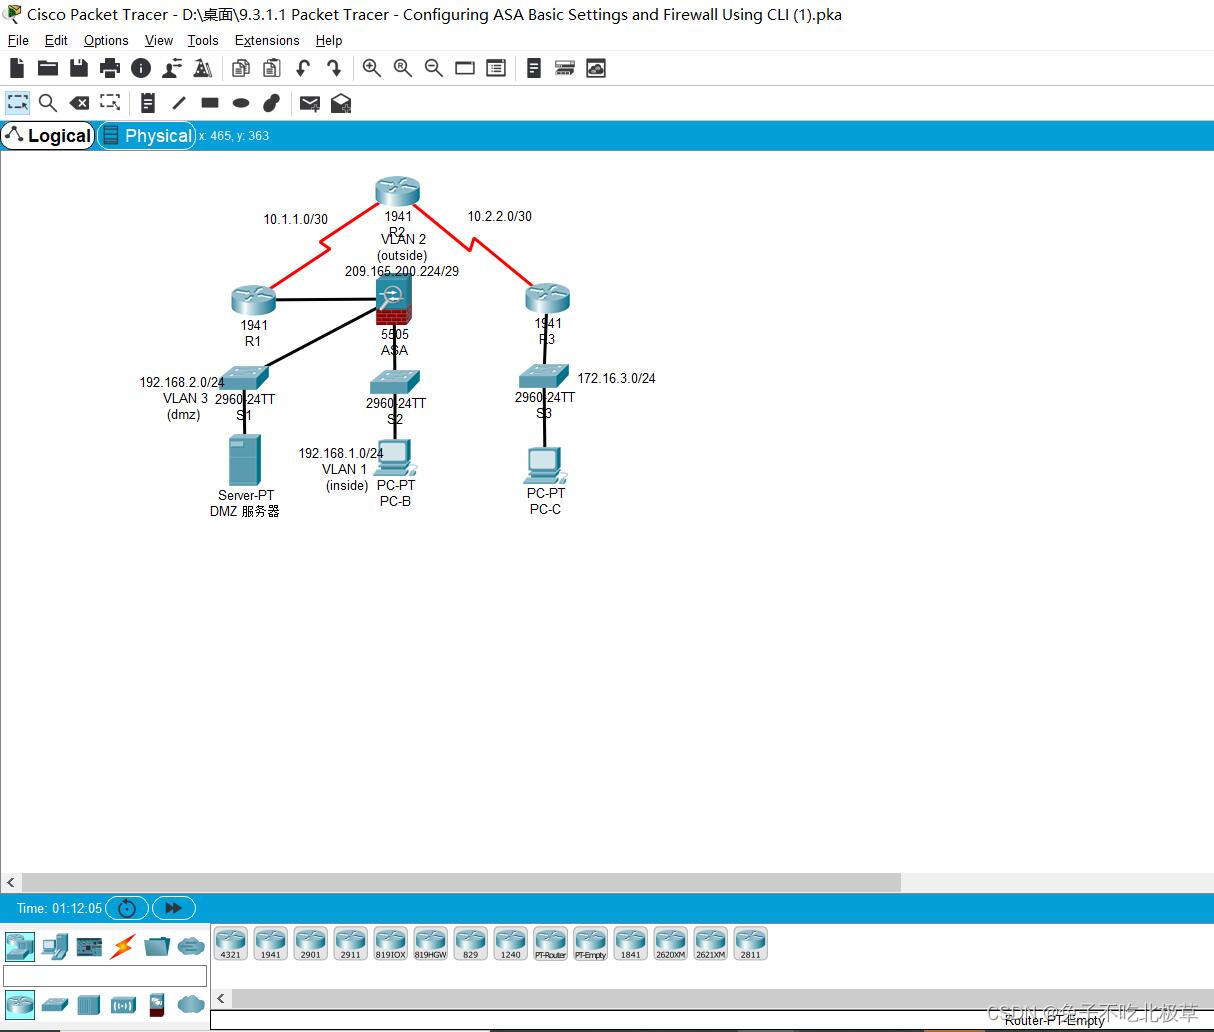
Task: Open the Network Information icon
Action: 141,68
